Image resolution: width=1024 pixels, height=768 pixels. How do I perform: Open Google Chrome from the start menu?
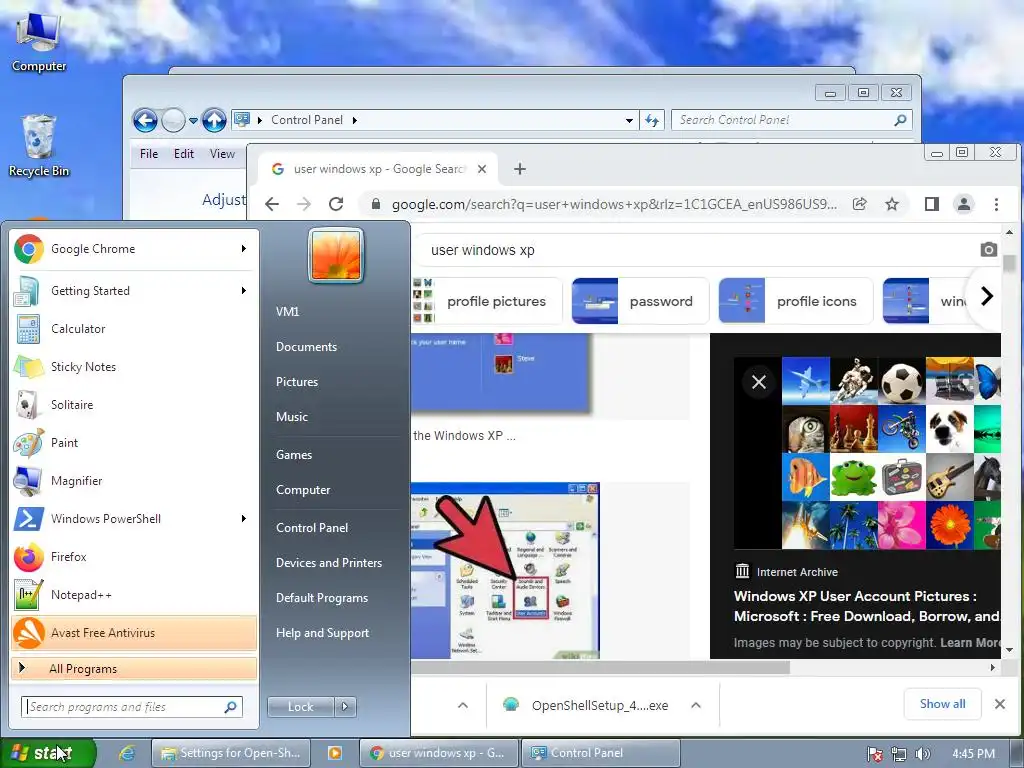tap(134, 249)
